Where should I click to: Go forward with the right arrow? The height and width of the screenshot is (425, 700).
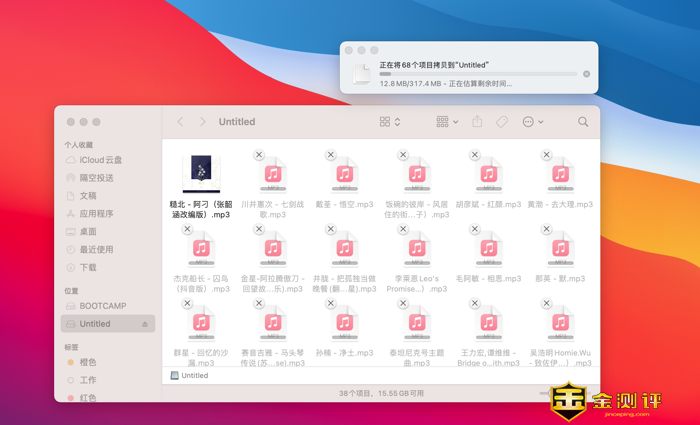[x=202, y=122]
